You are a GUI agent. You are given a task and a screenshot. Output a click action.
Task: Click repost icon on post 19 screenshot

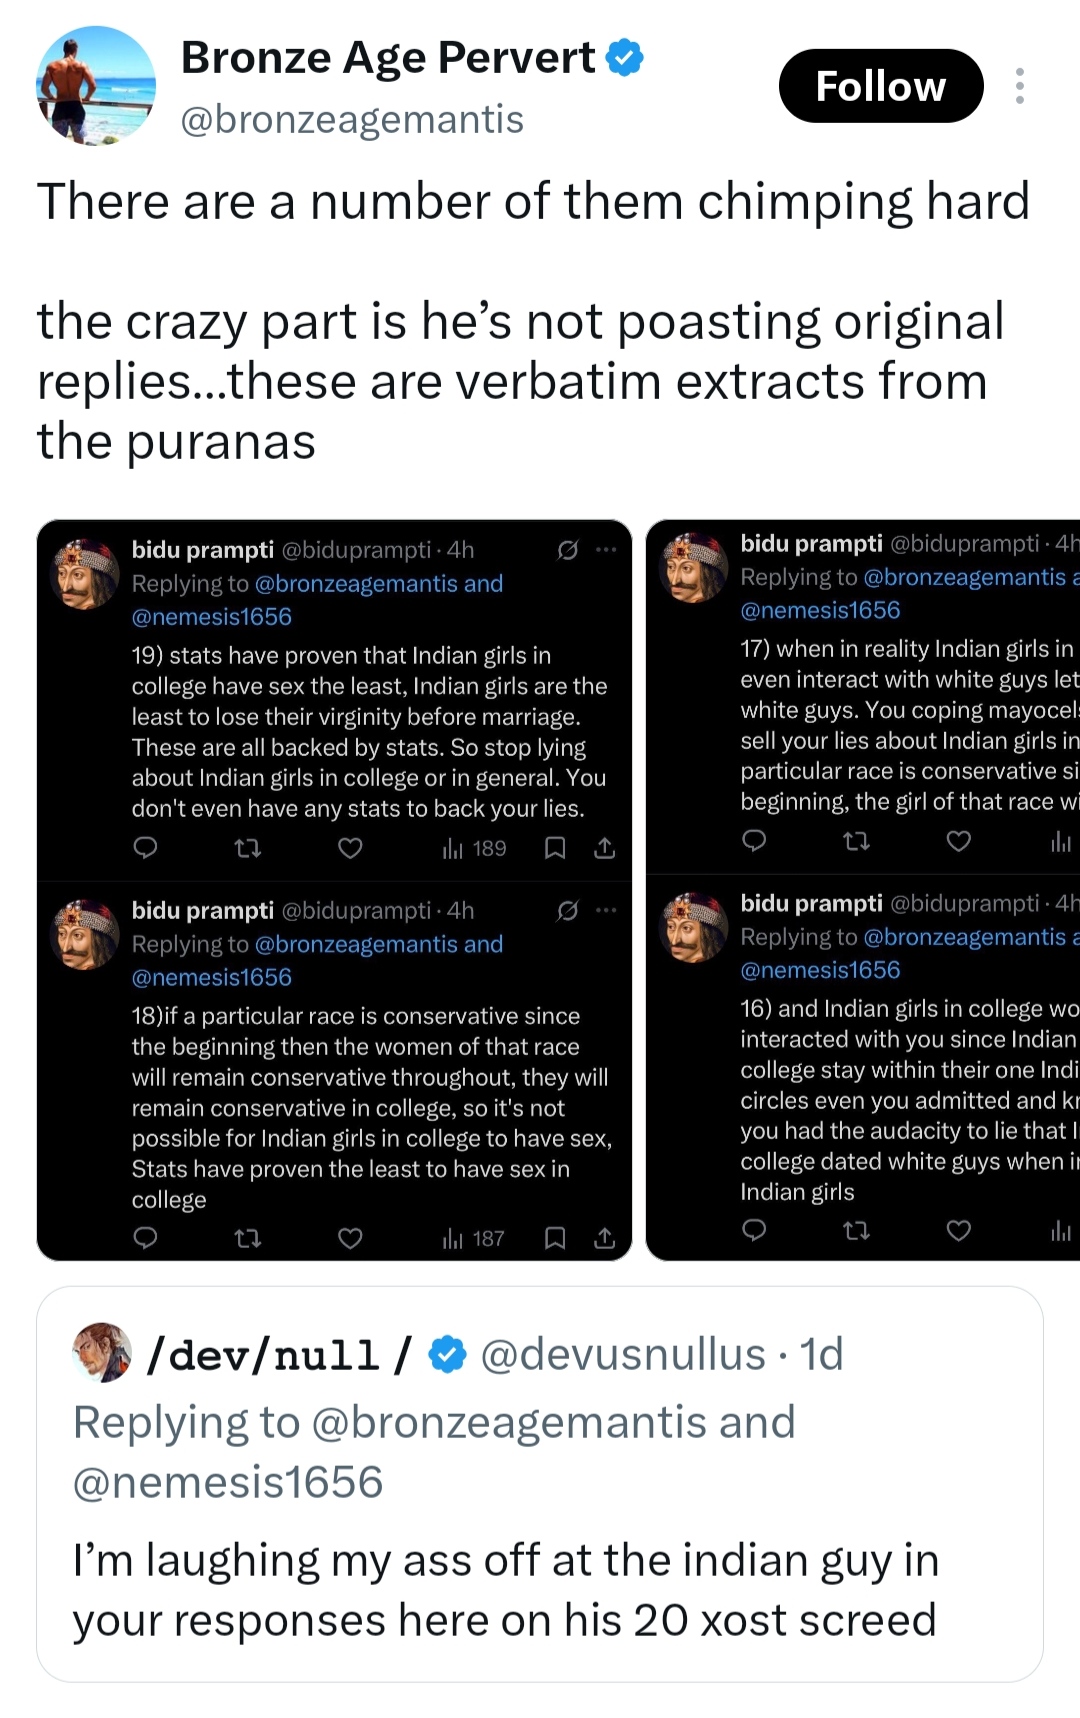247,848
